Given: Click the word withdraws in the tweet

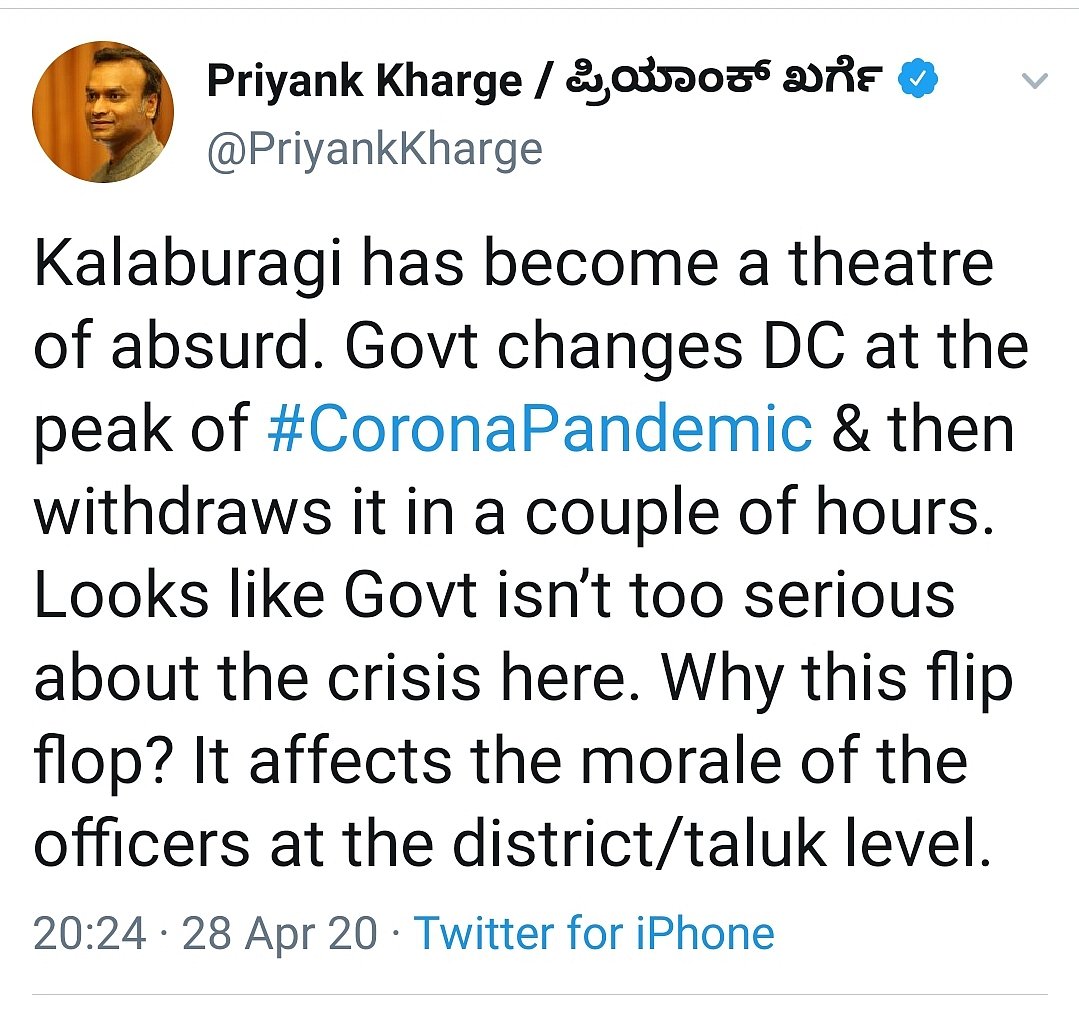Looking at the screenshot, I should (183, 510).
